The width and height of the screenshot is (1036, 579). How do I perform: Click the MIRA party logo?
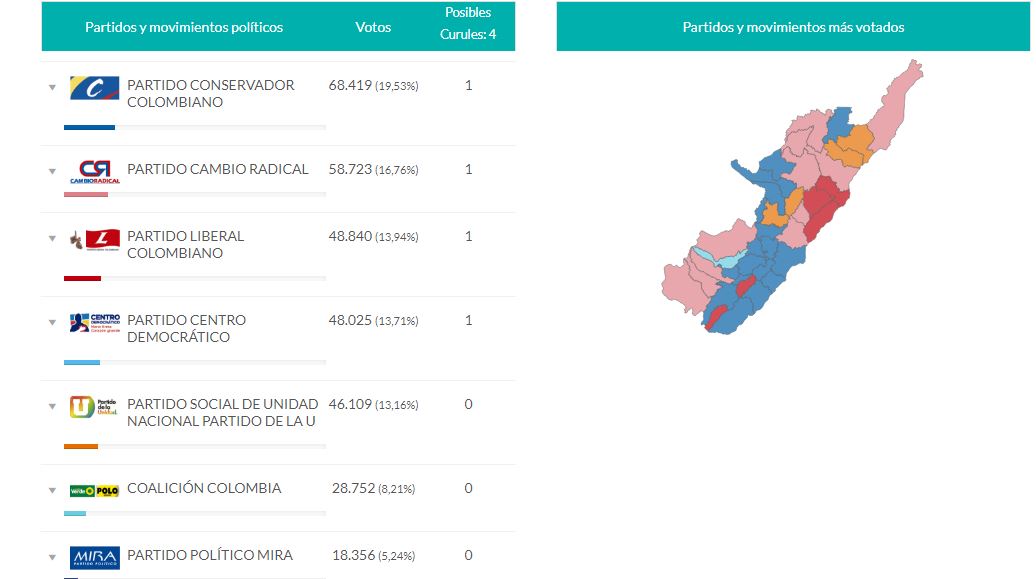(x=94, y=558)
